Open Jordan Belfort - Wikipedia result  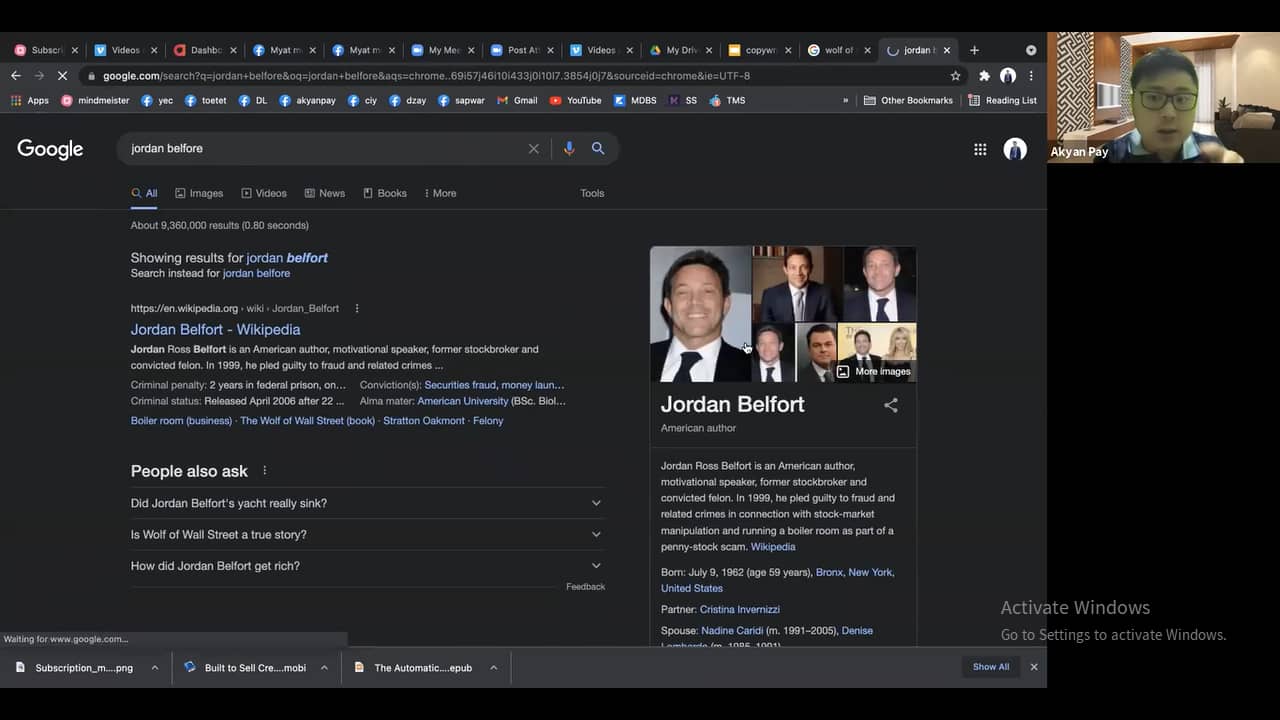[x=215, y=329]
